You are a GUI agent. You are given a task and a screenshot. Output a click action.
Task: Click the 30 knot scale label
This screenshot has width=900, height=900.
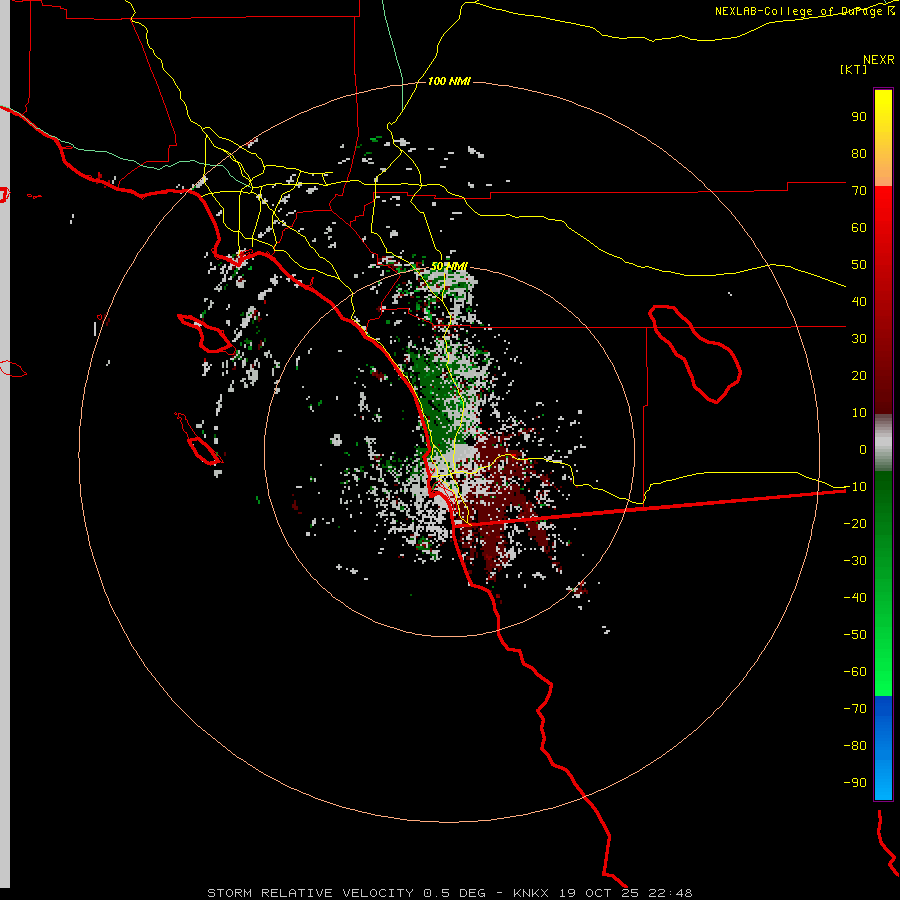click(x=859, y=339)
